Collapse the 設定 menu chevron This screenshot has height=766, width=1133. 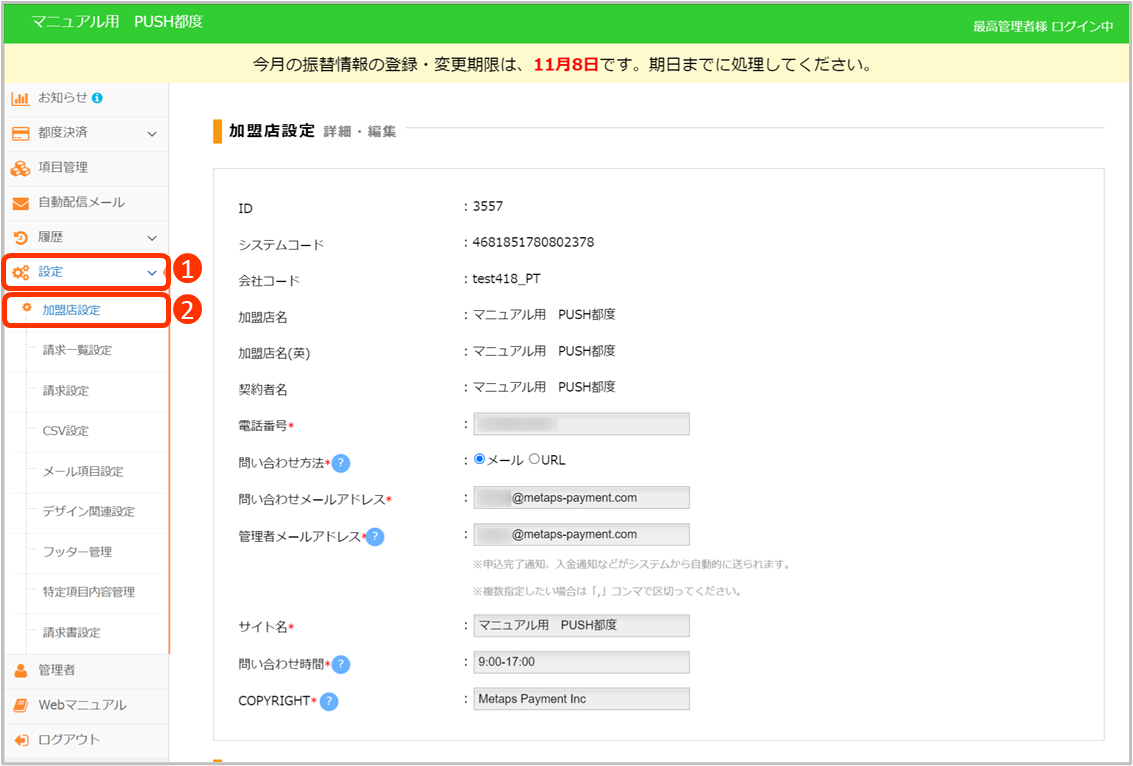[152, 272]
